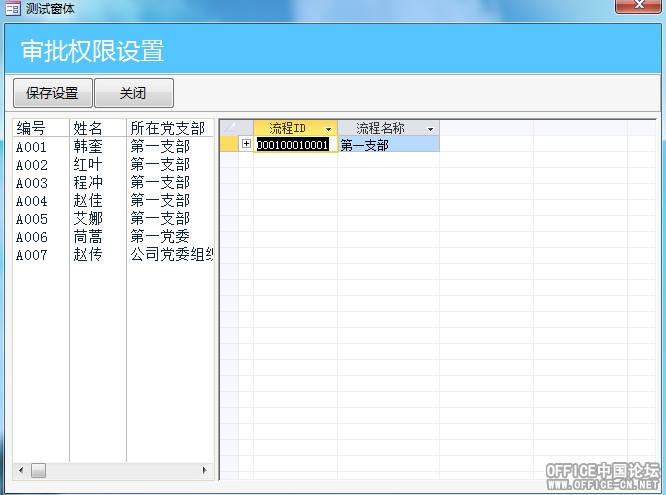The height and width of the screenshot is (495, 666).
Task: Select list row A007 赵传
Action: tap(113, 255)
